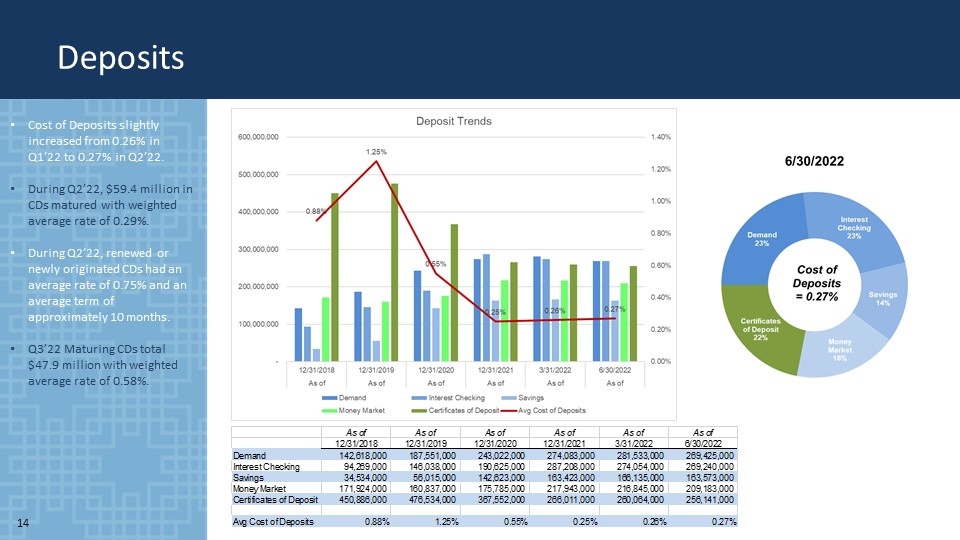This screenshot has width=960, height=540.
Task: Click the slide number 14
Action: pos(23,523)
